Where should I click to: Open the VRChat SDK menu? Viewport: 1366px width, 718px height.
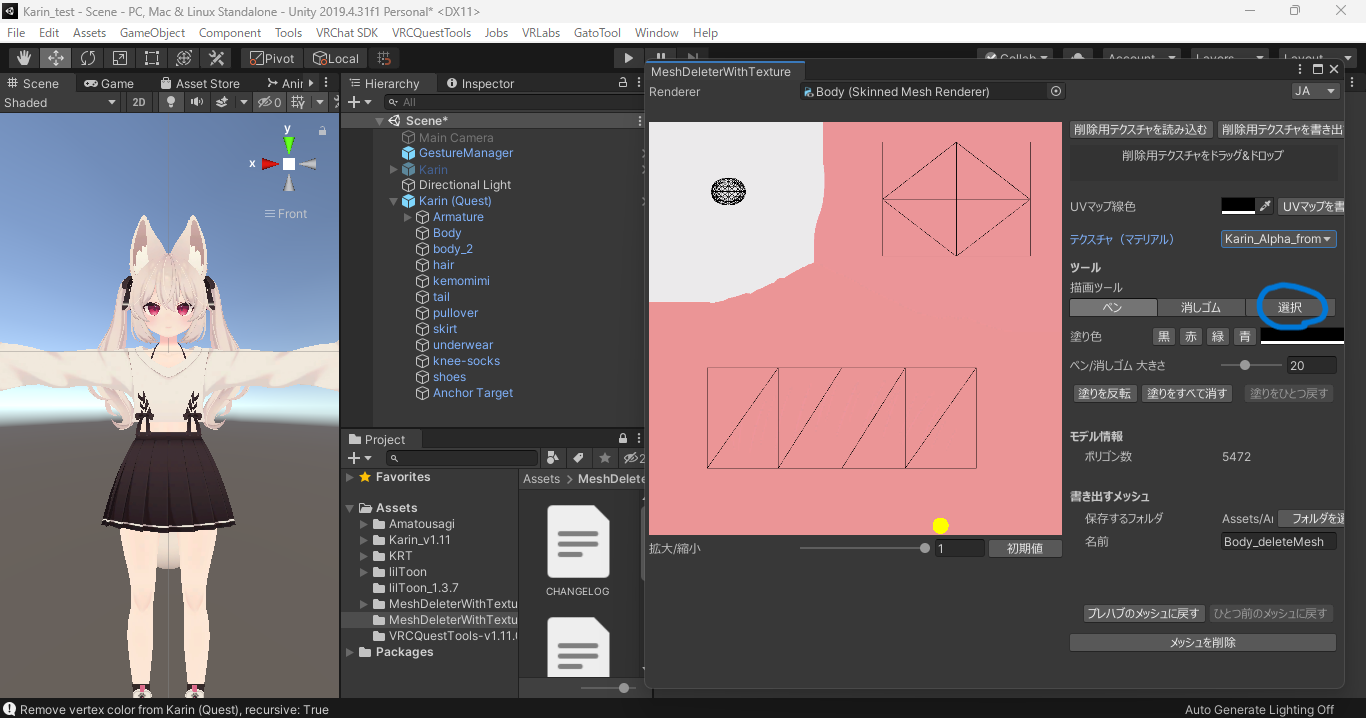tap(347, 33)
